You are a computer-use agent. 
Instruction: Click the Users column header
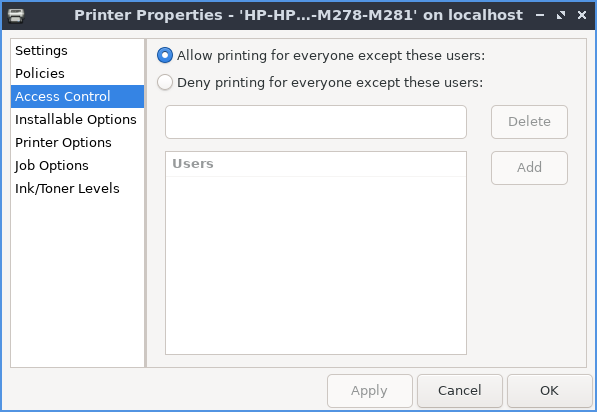(316, 164)
